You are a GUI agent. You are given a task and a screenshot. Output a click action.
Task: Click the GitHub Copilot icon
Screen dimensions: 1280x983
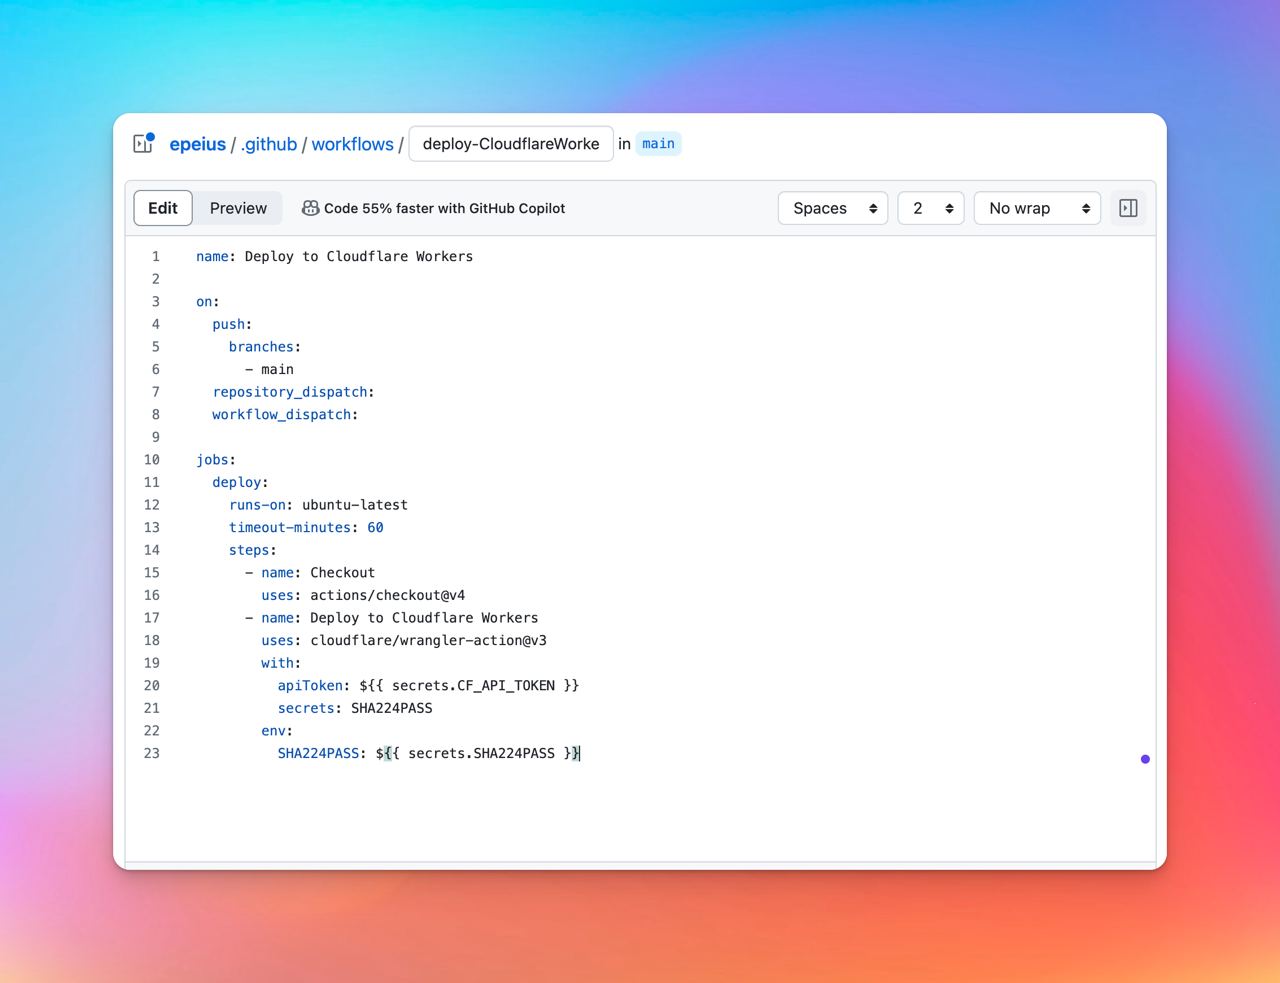[x=310, y=208]
